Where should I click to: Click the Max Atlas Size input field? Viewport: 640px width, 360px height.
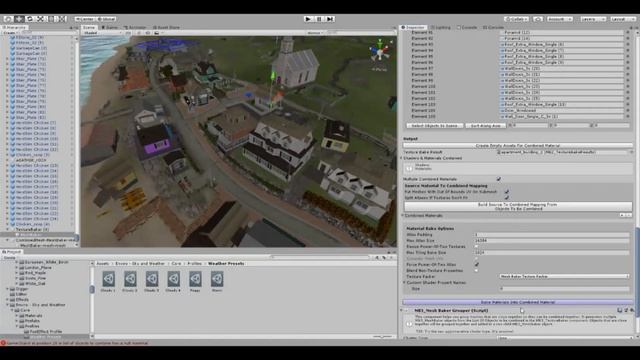(552, 241)
